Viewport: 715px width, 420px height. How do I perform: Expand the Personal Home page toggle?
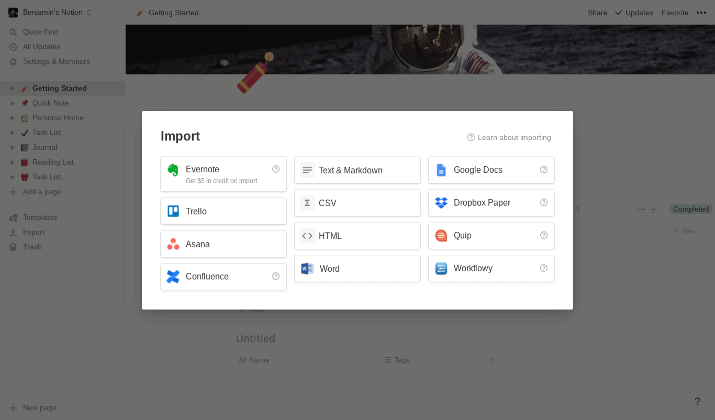(13, 118)
